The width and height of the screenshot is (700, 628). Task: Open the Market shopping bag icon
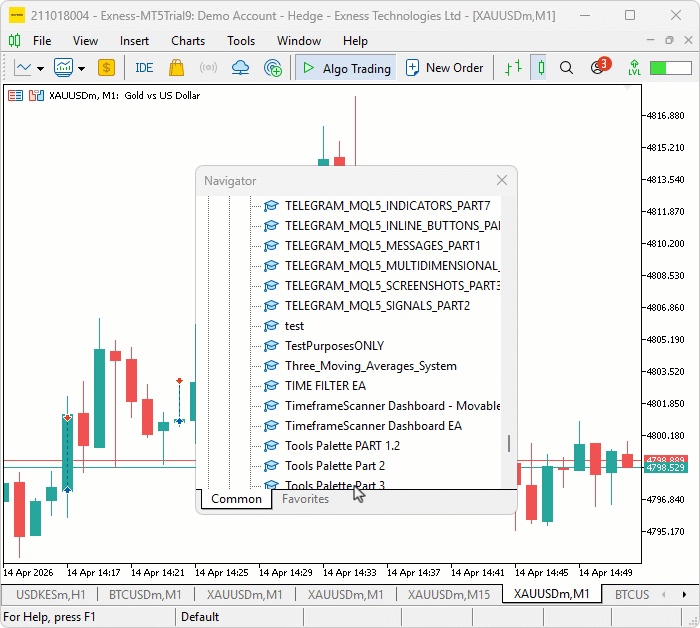[x=176, y=68]
